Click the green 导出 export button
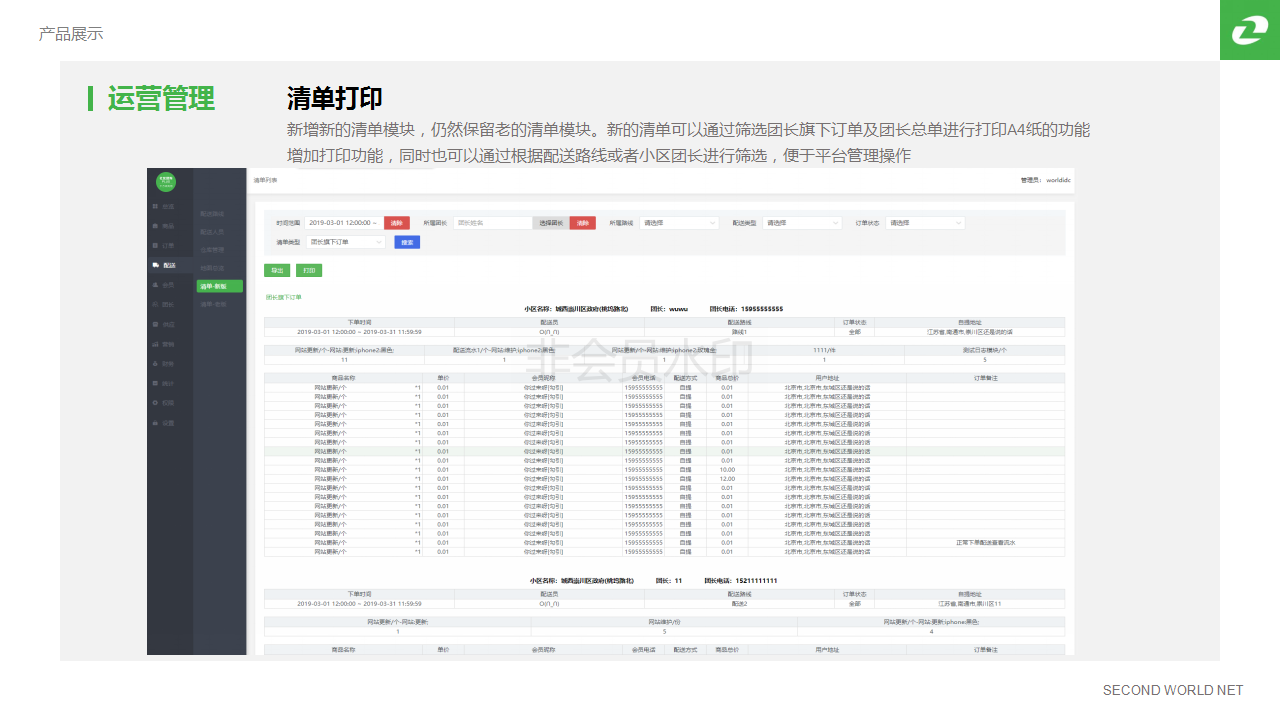Image resolution: width=1280 pixels, height=720 pixels. 277,270
